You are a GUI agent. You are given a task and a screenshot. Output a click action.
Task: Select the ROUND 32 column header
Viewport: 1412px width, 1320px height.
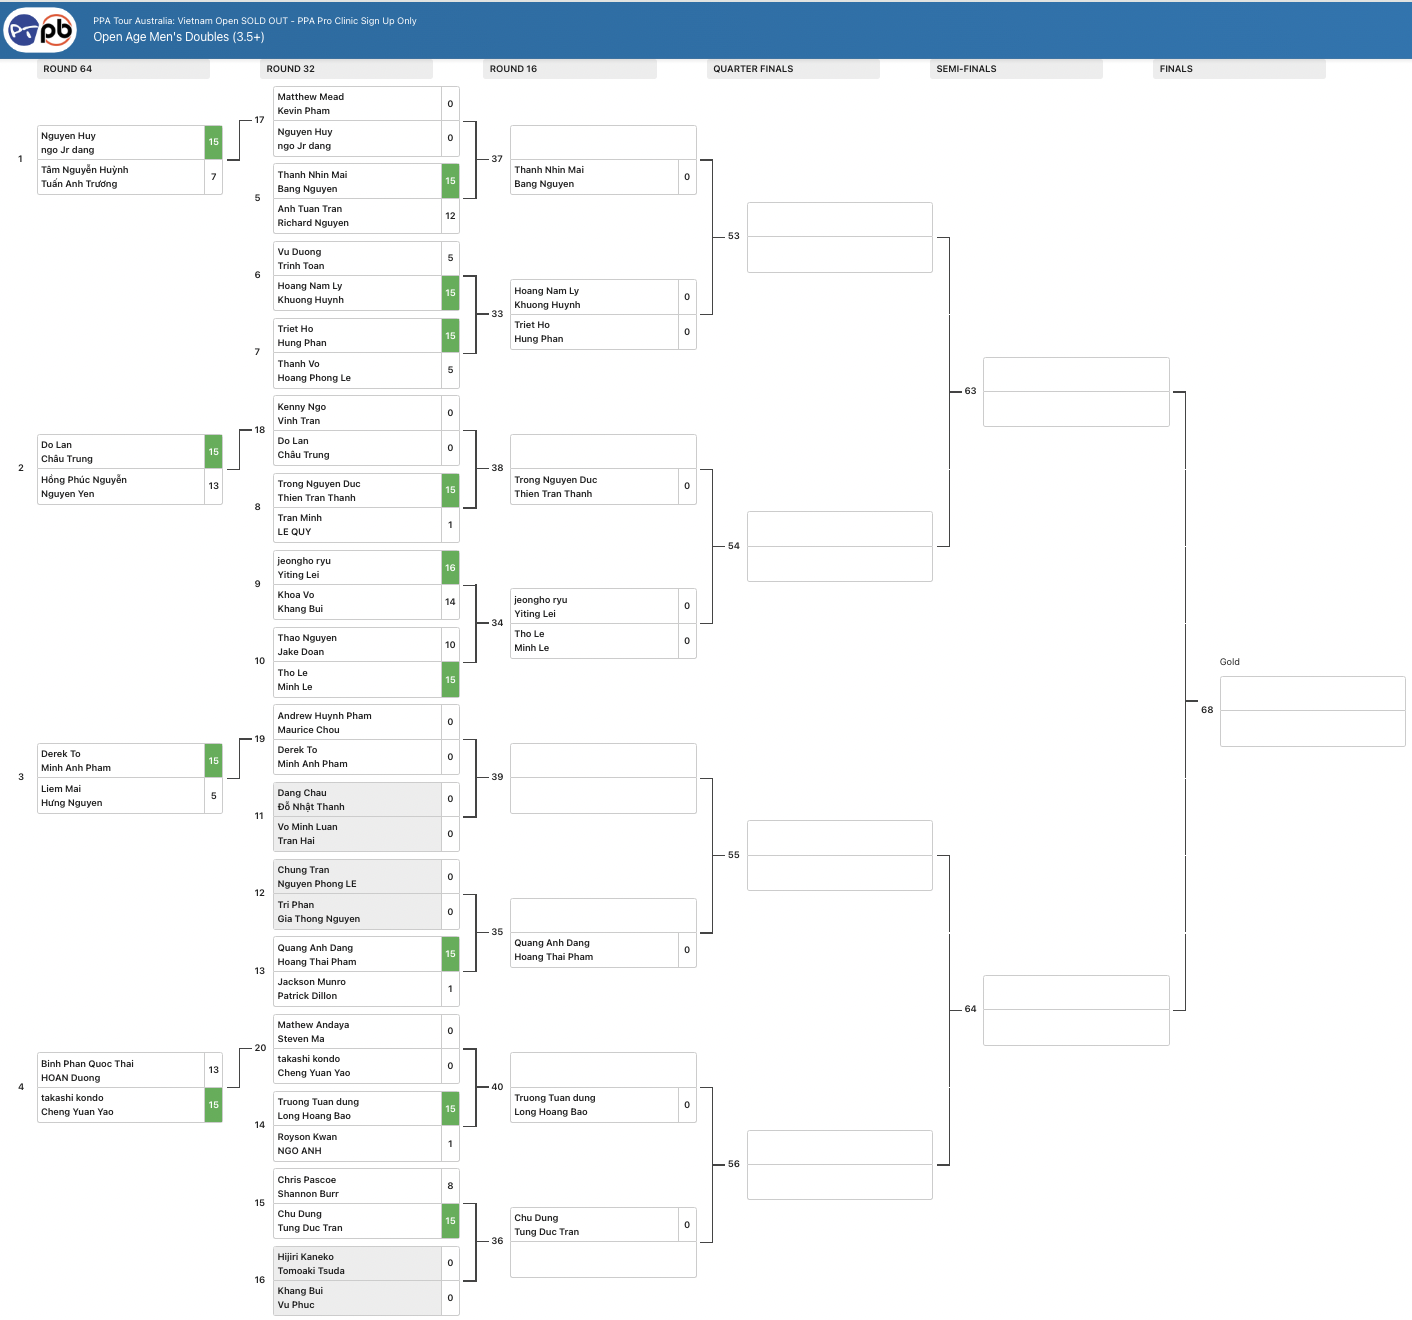click(x=346, y=69)
